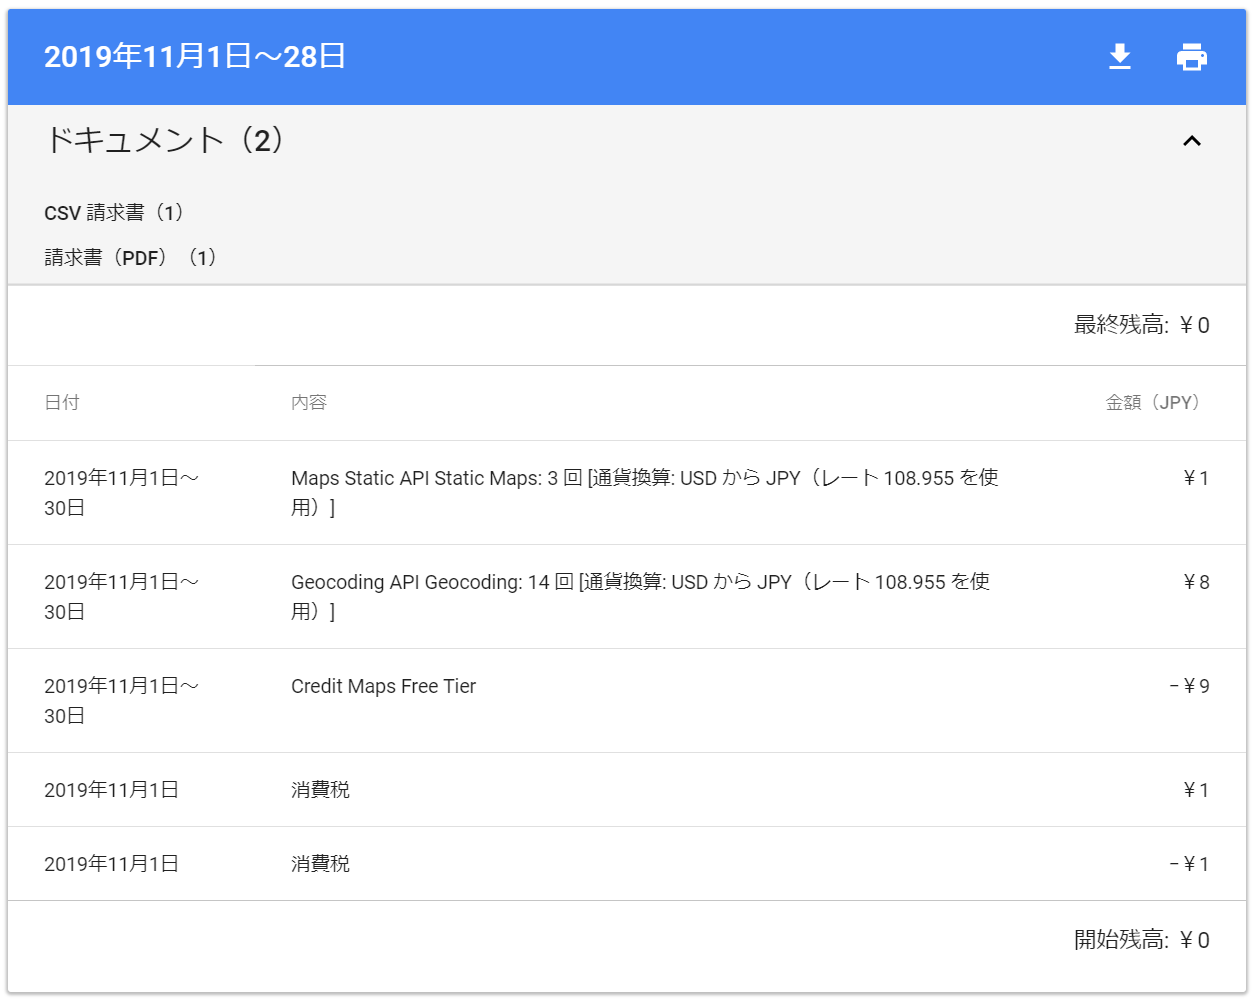Click the Credit Maps Free Tier entry
The image size is (1259, 1008).
383,687
